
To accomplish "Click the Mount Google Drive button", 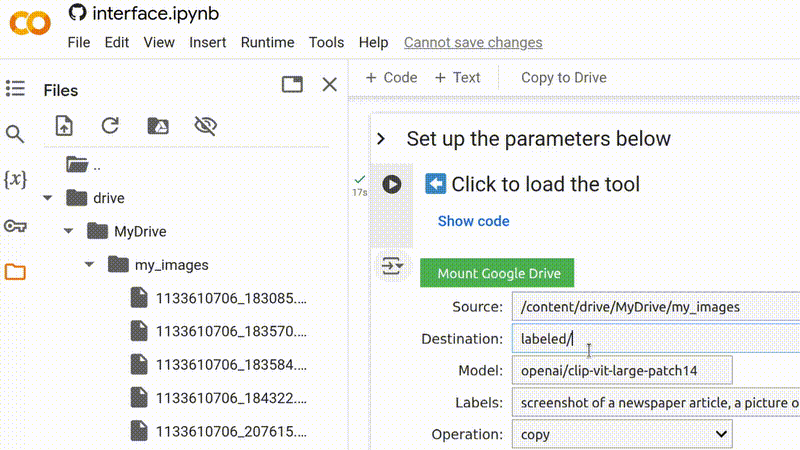I will pyautogui.click(x=497, y=273).
